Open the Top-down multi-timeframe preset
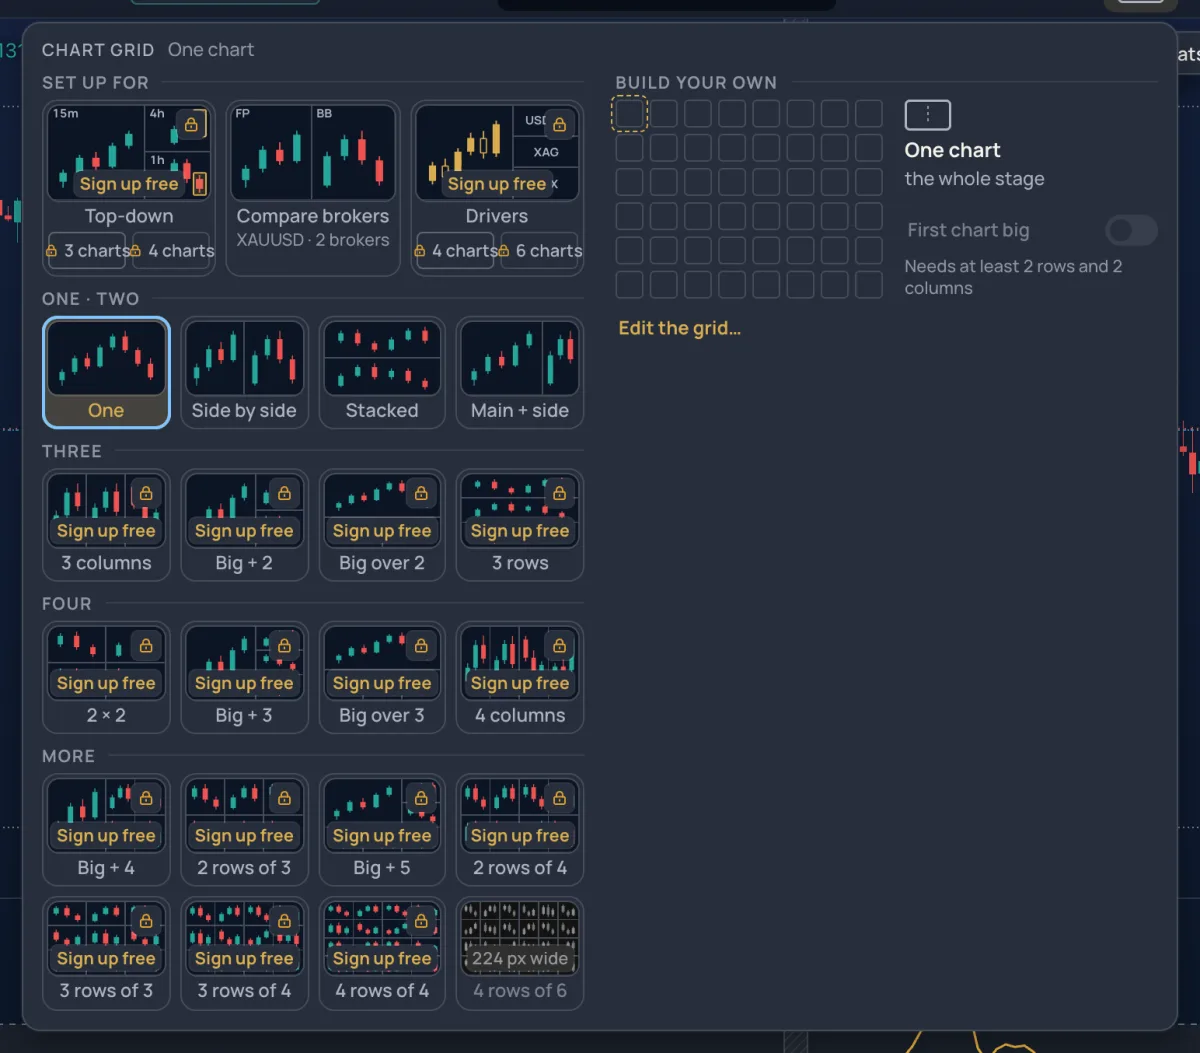The width and height of the screenshot is (1200, 1053). [129, 165]
